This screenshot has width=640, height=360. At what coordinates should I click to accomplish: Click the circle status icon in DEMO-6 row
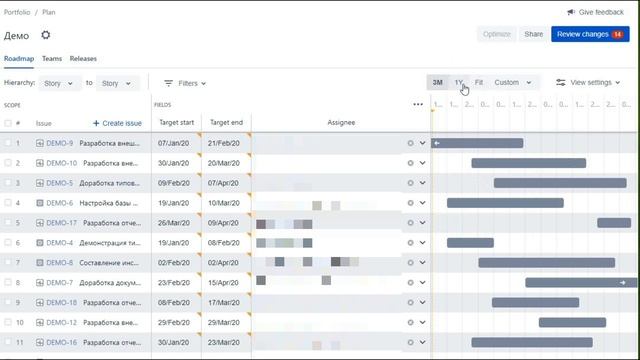pyautogui.click(x=411, y=203)
